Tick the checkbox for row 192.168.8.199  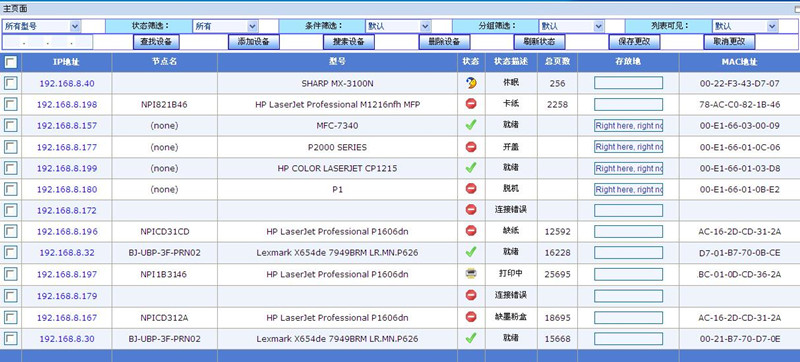pyautogui.click(x=10, y=168)
